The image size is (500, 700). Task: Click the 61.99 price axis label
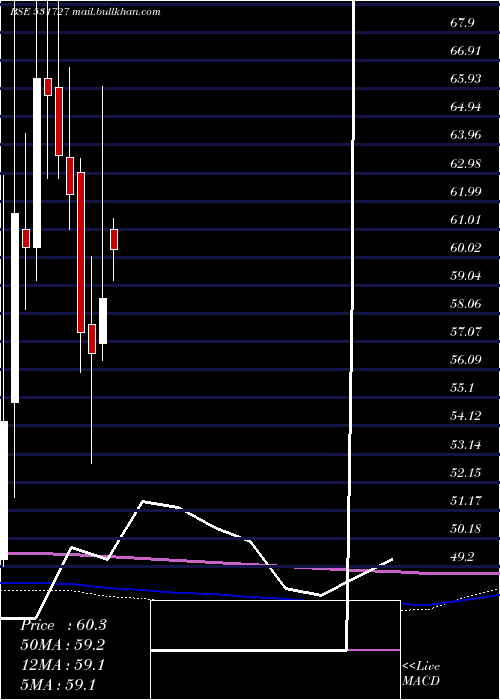coord(466,192)
